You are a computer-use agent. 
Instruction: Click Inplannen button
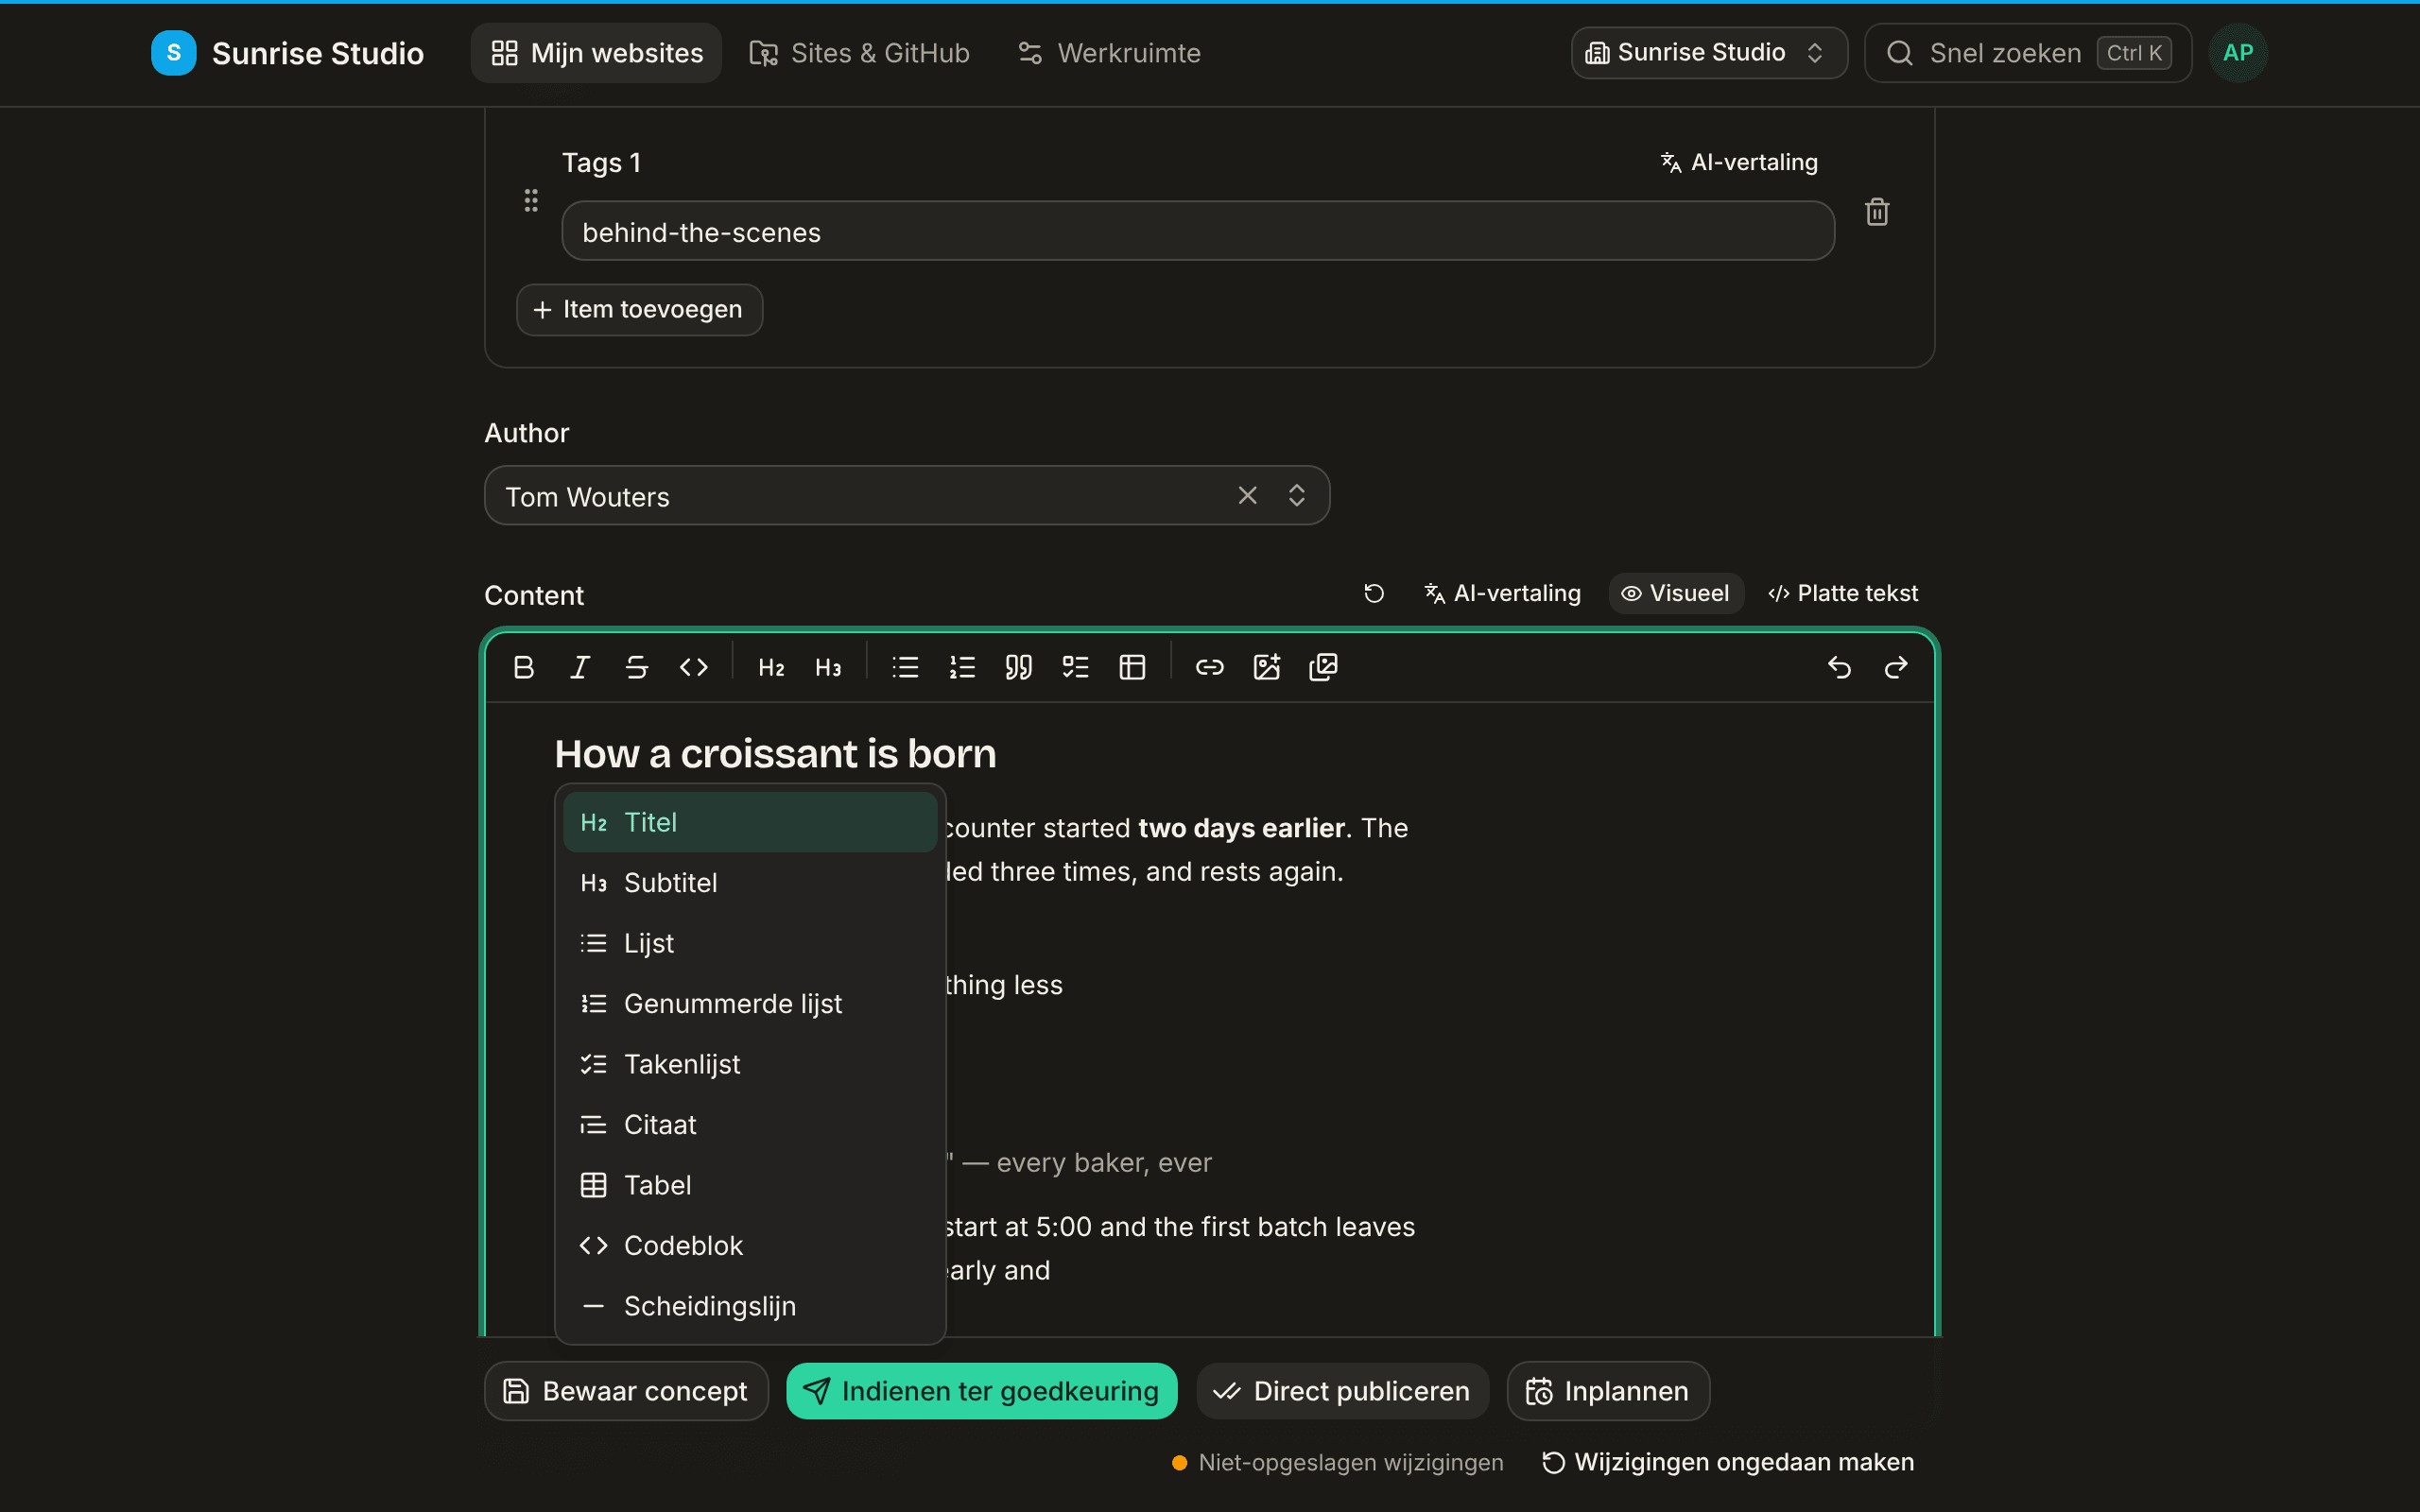tap(1608, 1391)
